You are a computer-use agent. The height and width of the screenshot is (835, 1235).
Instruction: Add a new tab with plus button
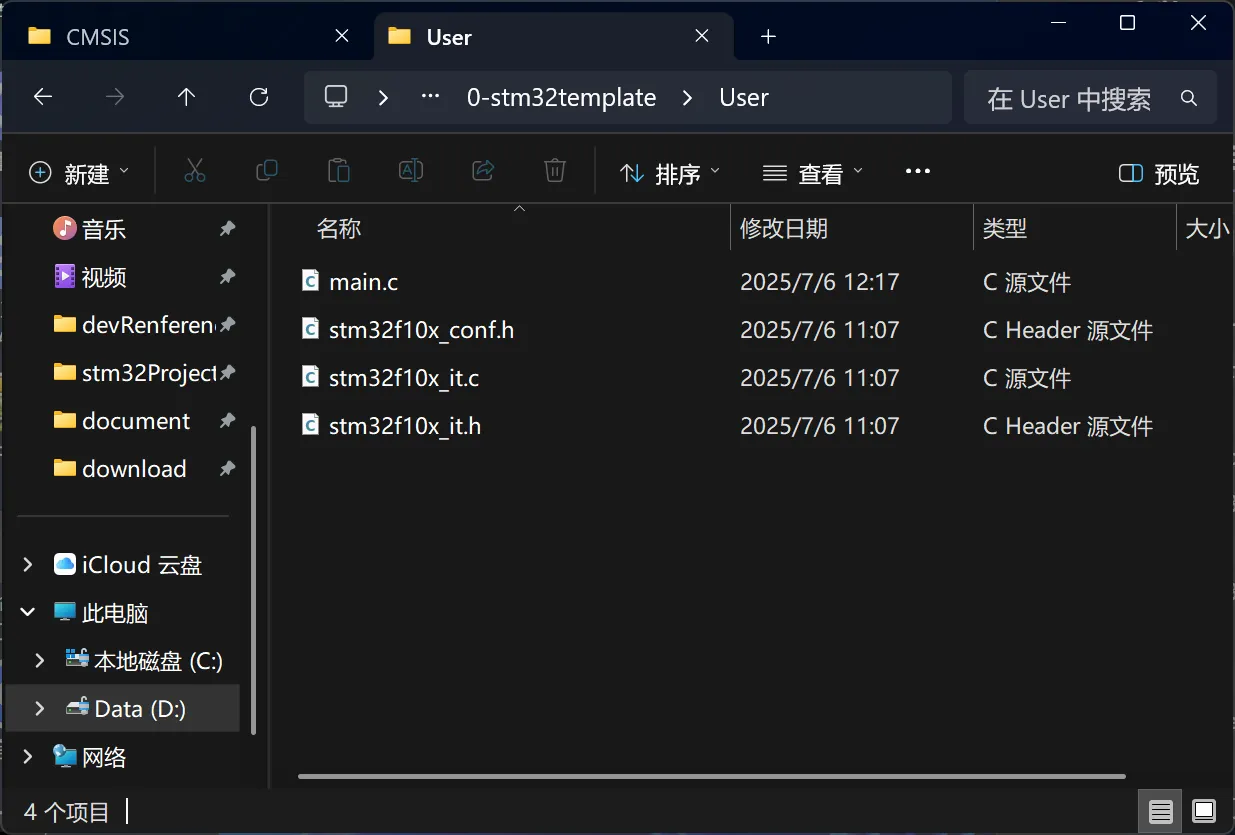point(768,37)
